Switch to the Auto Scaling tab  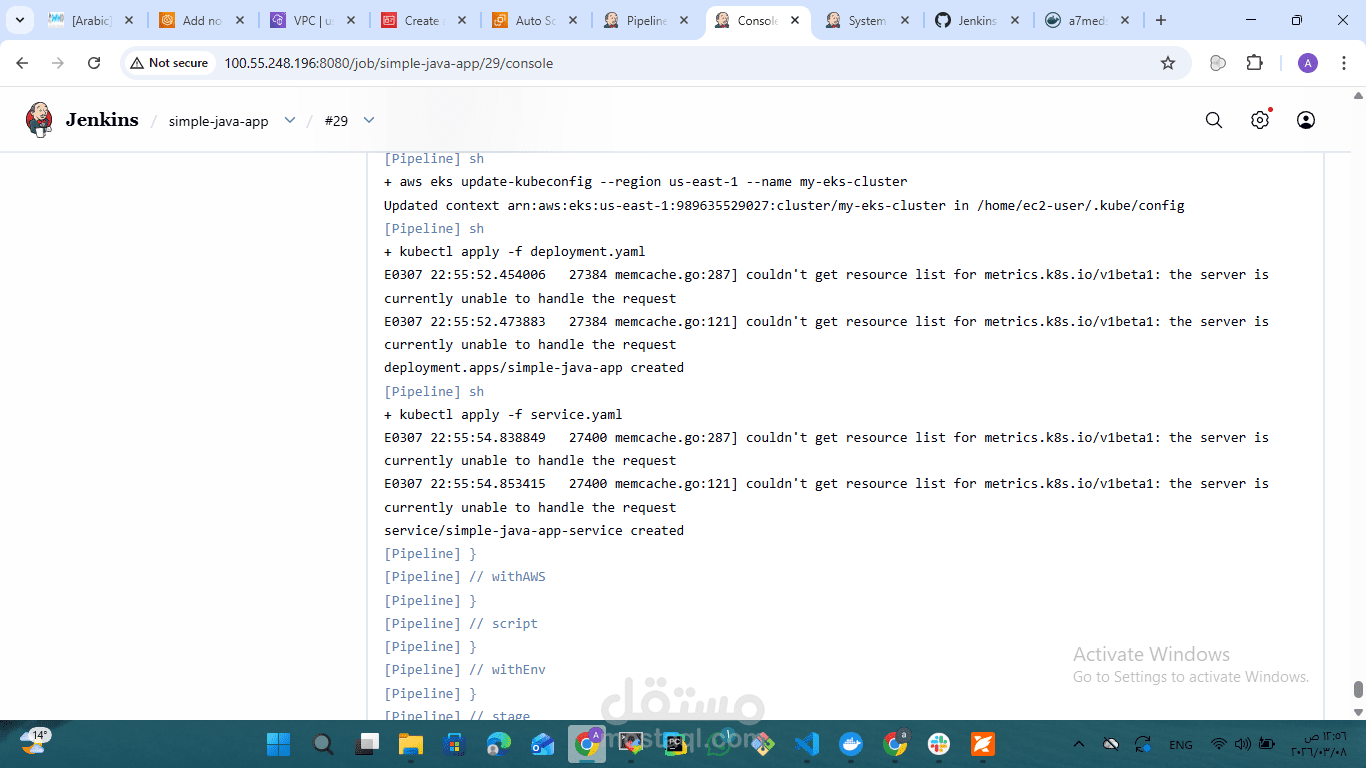[x=535, y=20]
